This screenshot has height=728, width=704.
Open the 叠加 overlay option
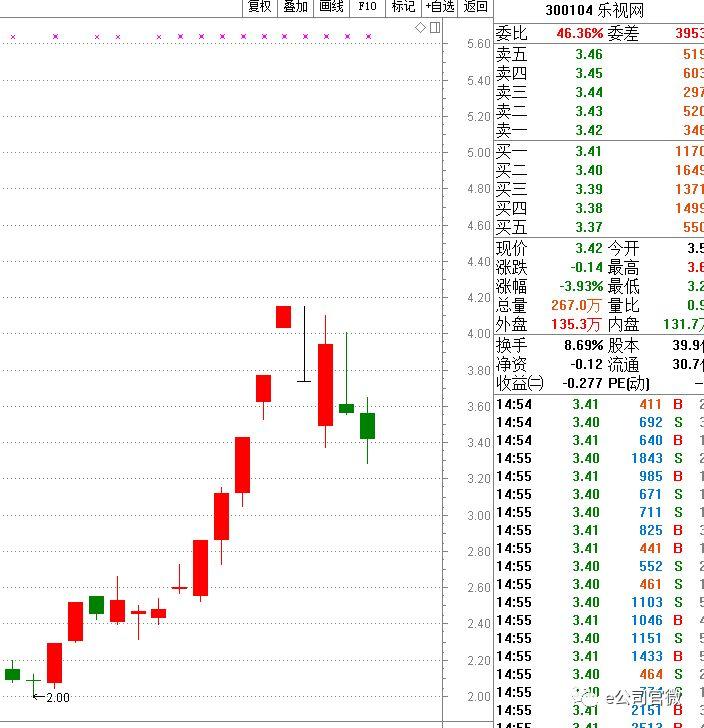point(296,7)
